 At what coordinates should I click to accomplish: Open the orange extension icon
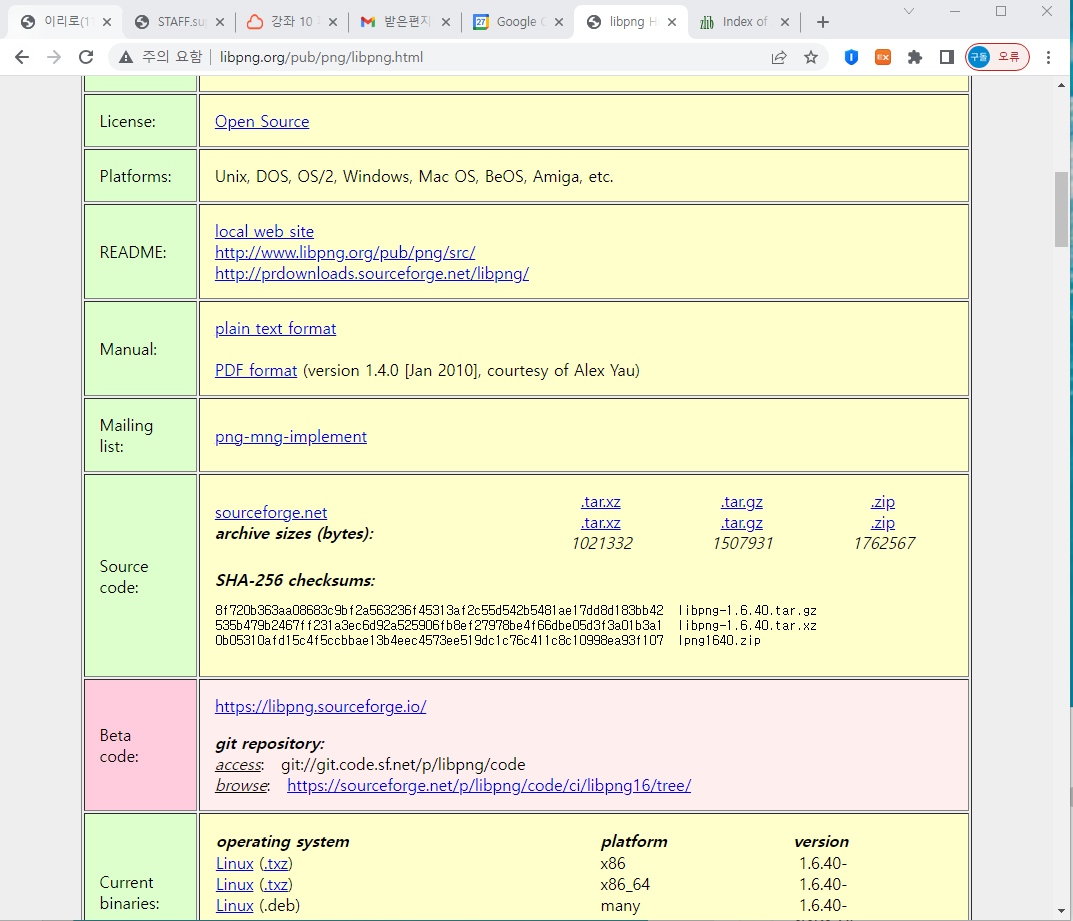coord(883,57)
